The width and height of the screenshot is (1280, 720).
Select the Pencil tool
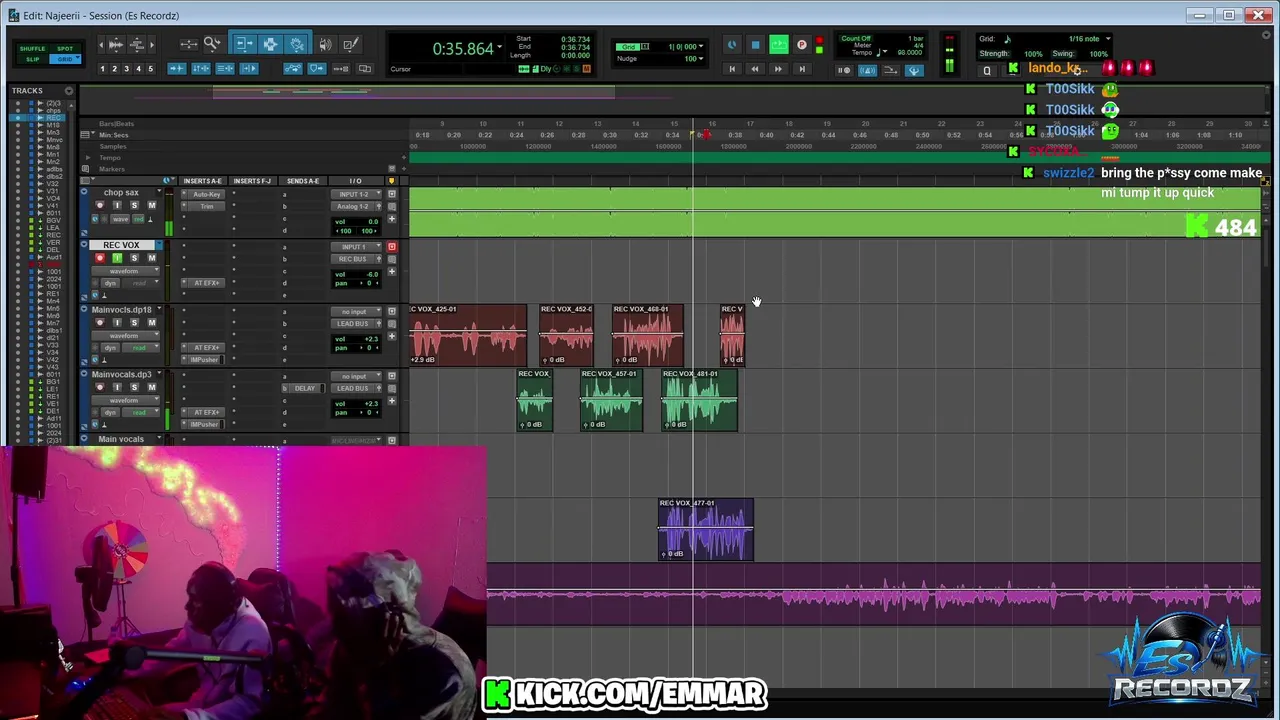point(352,44)
